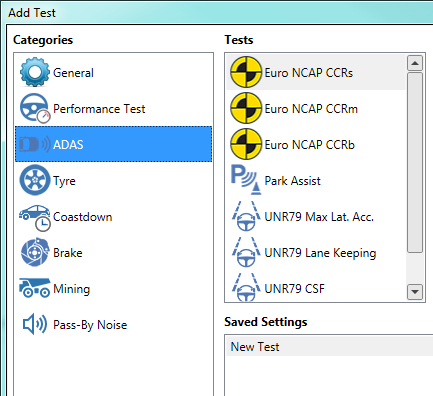Pick the Tyre wheel icon
Screen dimensions: 433x396
point(35,180)
